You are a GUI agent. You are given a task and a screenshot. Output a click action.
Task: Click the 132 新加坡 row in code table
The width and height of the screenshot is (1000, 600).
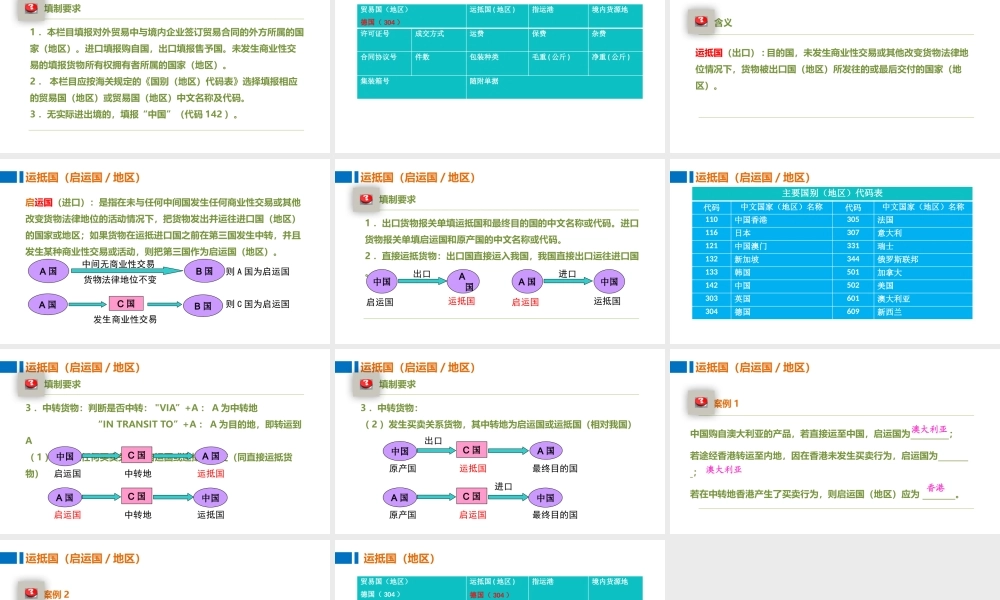point(762,260)
